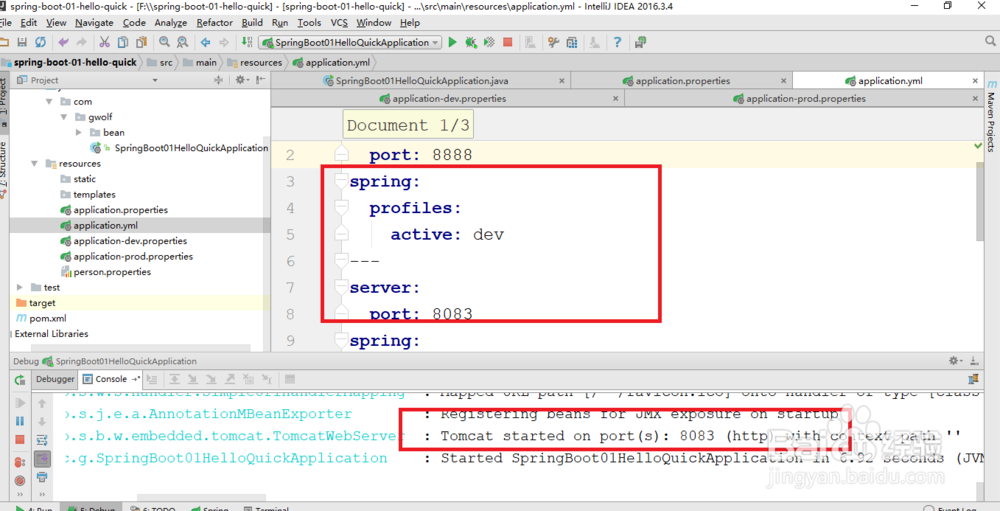This screenshot has width=1000, height=511.
Task: Open the Maven Projects side panel
Action: tap(991, 116)
